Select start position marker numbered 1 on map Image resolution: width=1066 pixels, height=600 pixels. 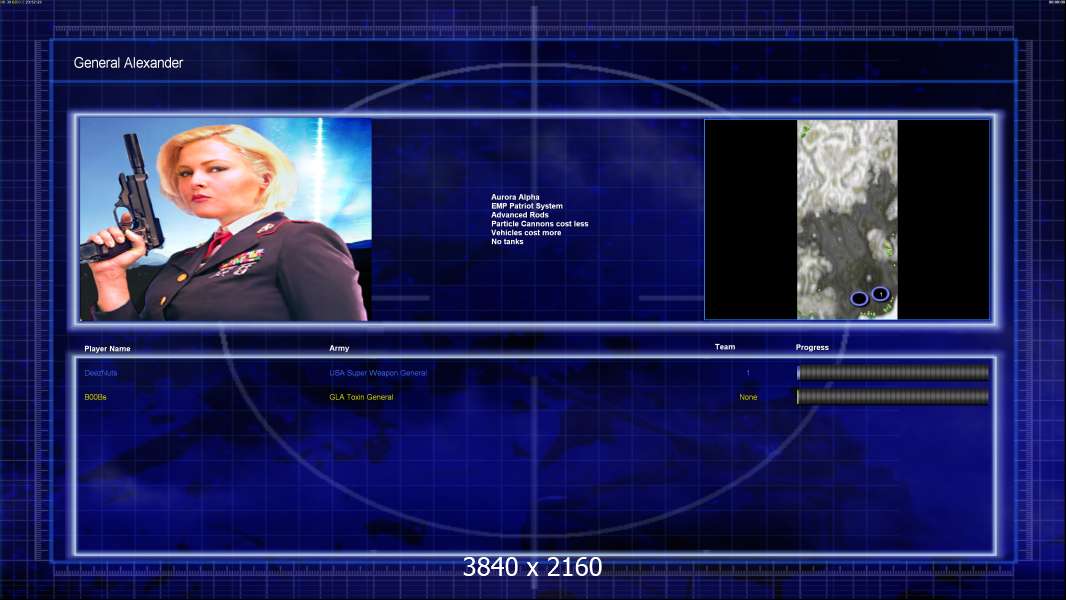pyautogui.click(x=880, y=294)
